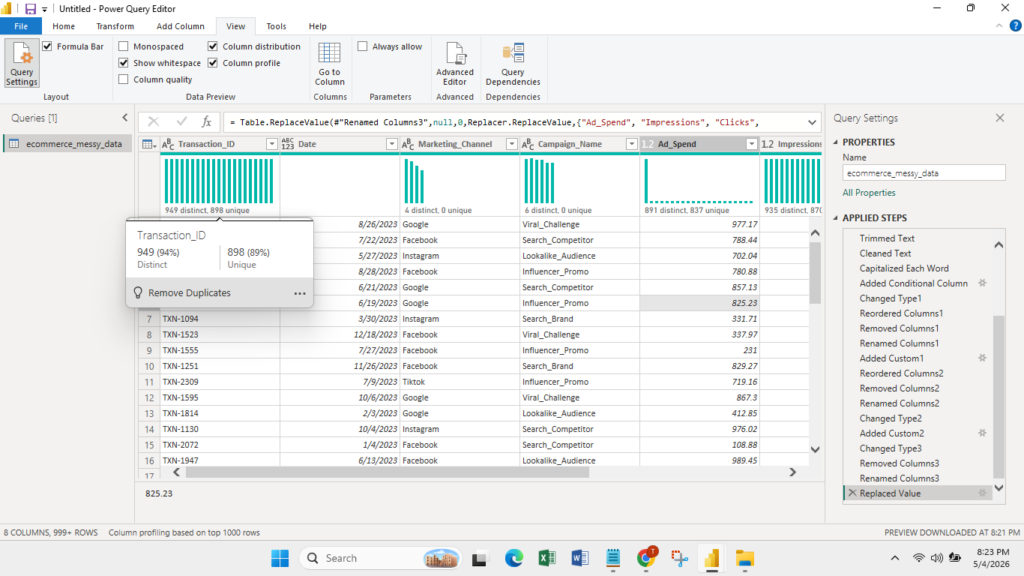Click the Transaction_ID text type icon
The image size is (1024, 576).
pos(168,144)
